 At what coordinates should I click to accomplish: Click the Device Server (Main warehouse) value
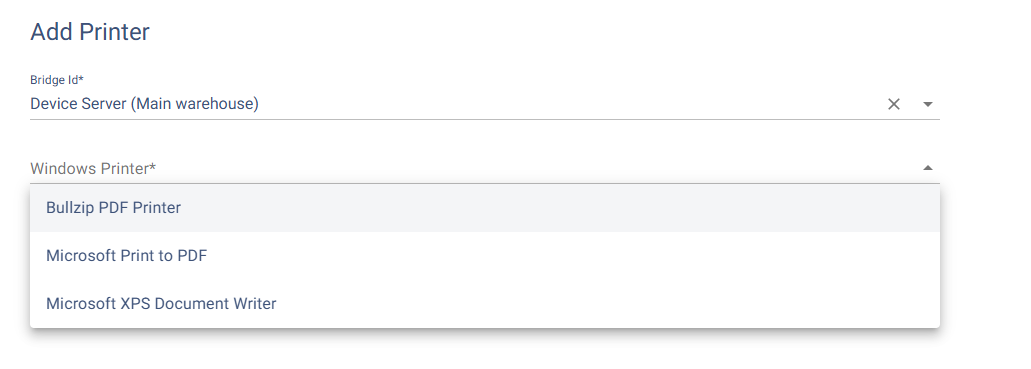tap(145, 104)
